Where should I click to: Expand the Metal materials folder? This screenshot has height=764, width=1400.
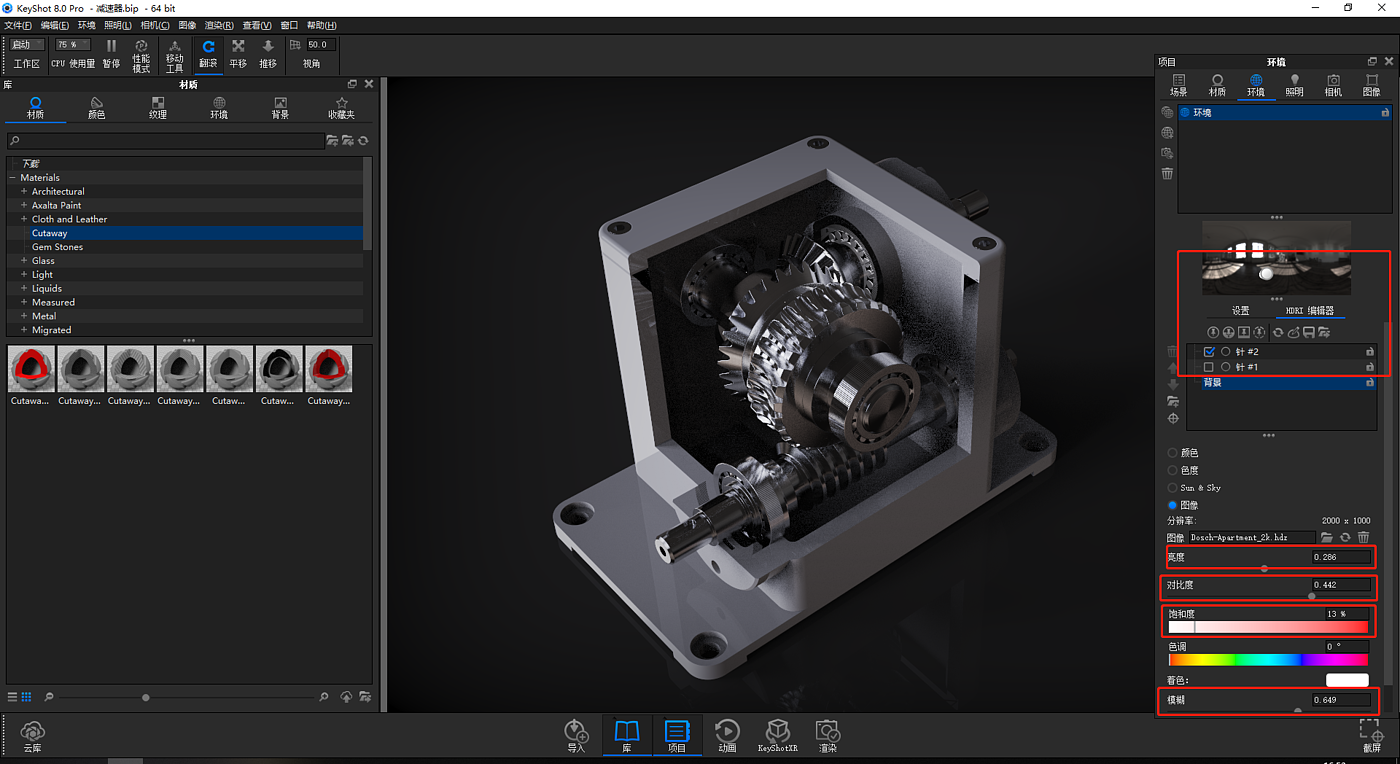[x=24, y=316]
